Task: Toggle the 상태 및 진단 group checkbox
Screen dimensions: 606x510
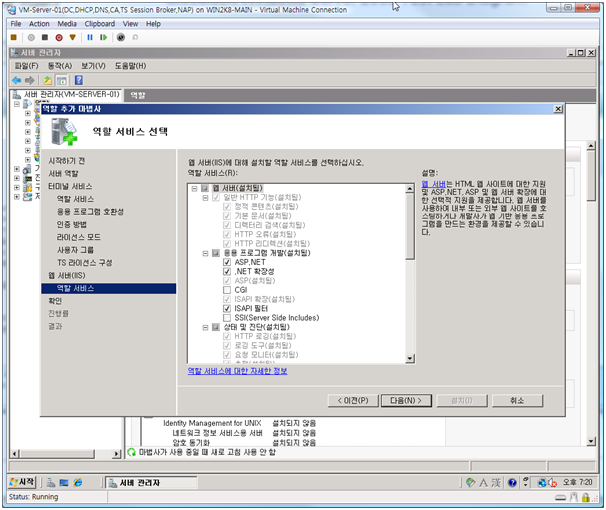Action: click(x=216, y=327)
